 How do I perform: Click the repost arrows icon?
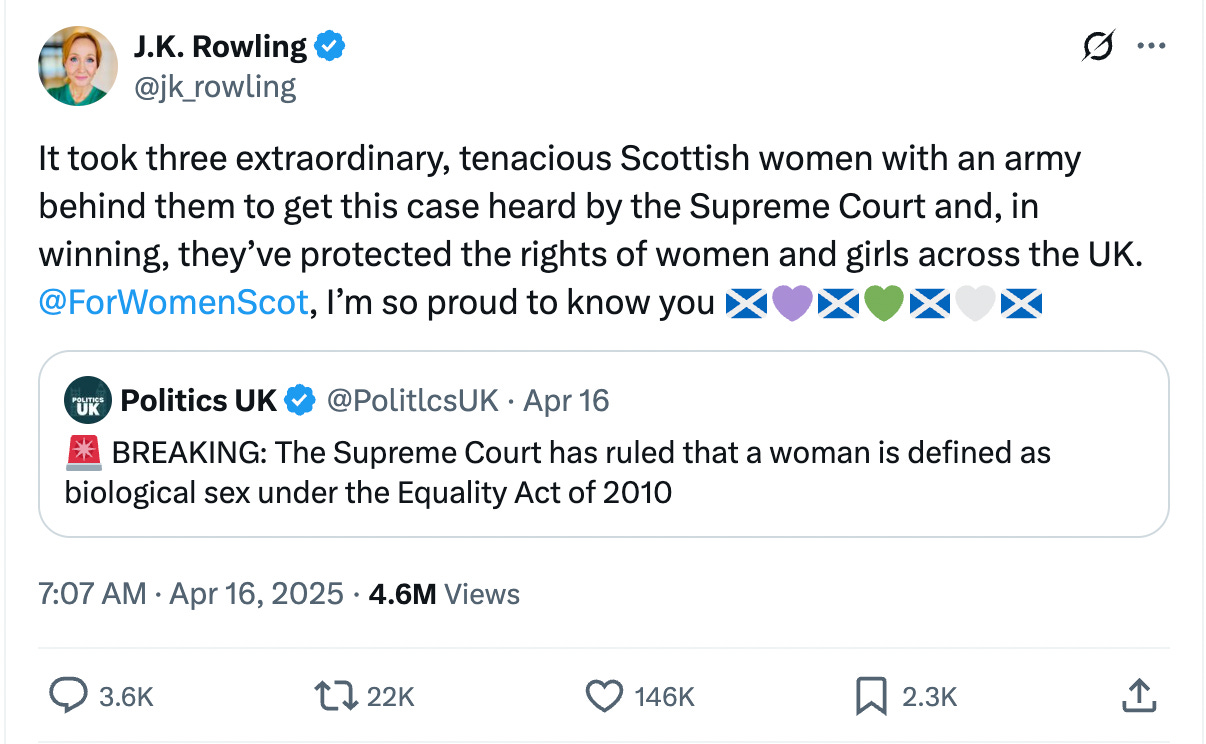click(x=335, y=695)
